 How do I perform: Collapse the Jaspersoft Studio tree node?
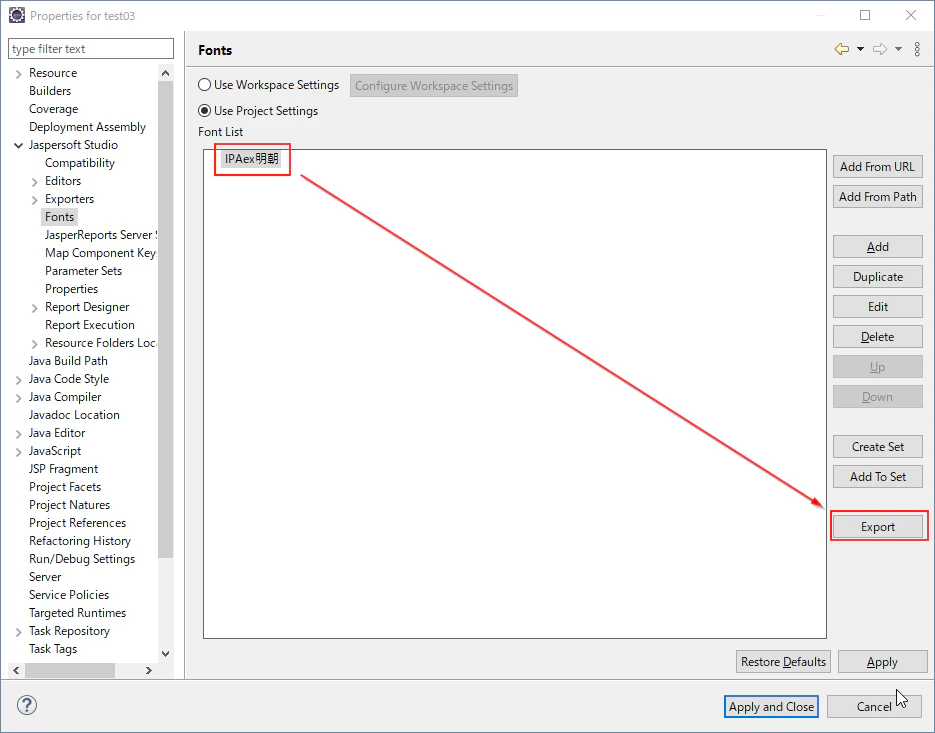click(18, 145)
